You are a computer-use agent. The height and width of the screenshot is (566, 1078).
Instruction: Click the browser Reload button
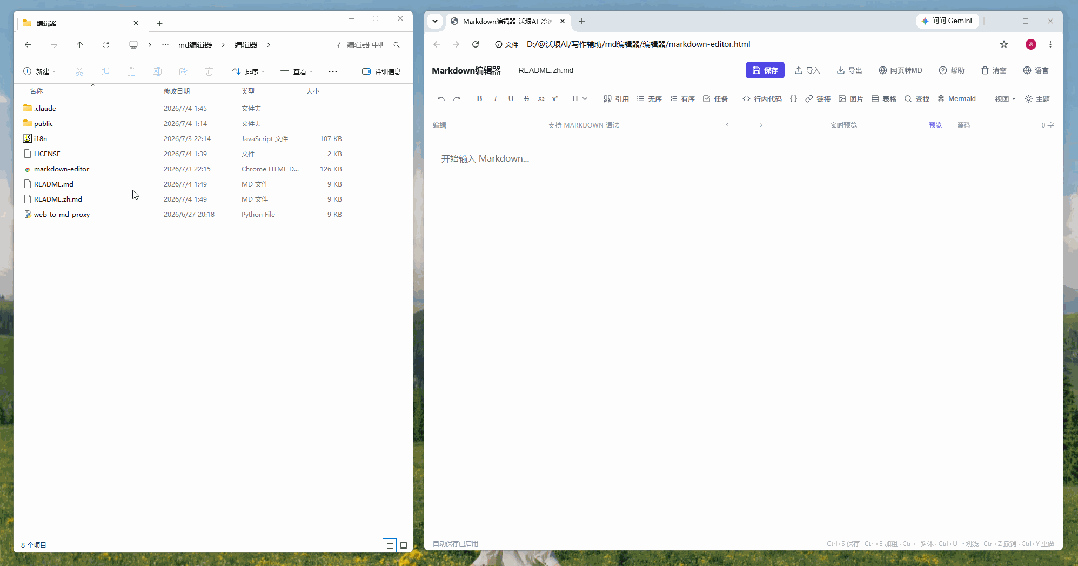tap(475, 44)
